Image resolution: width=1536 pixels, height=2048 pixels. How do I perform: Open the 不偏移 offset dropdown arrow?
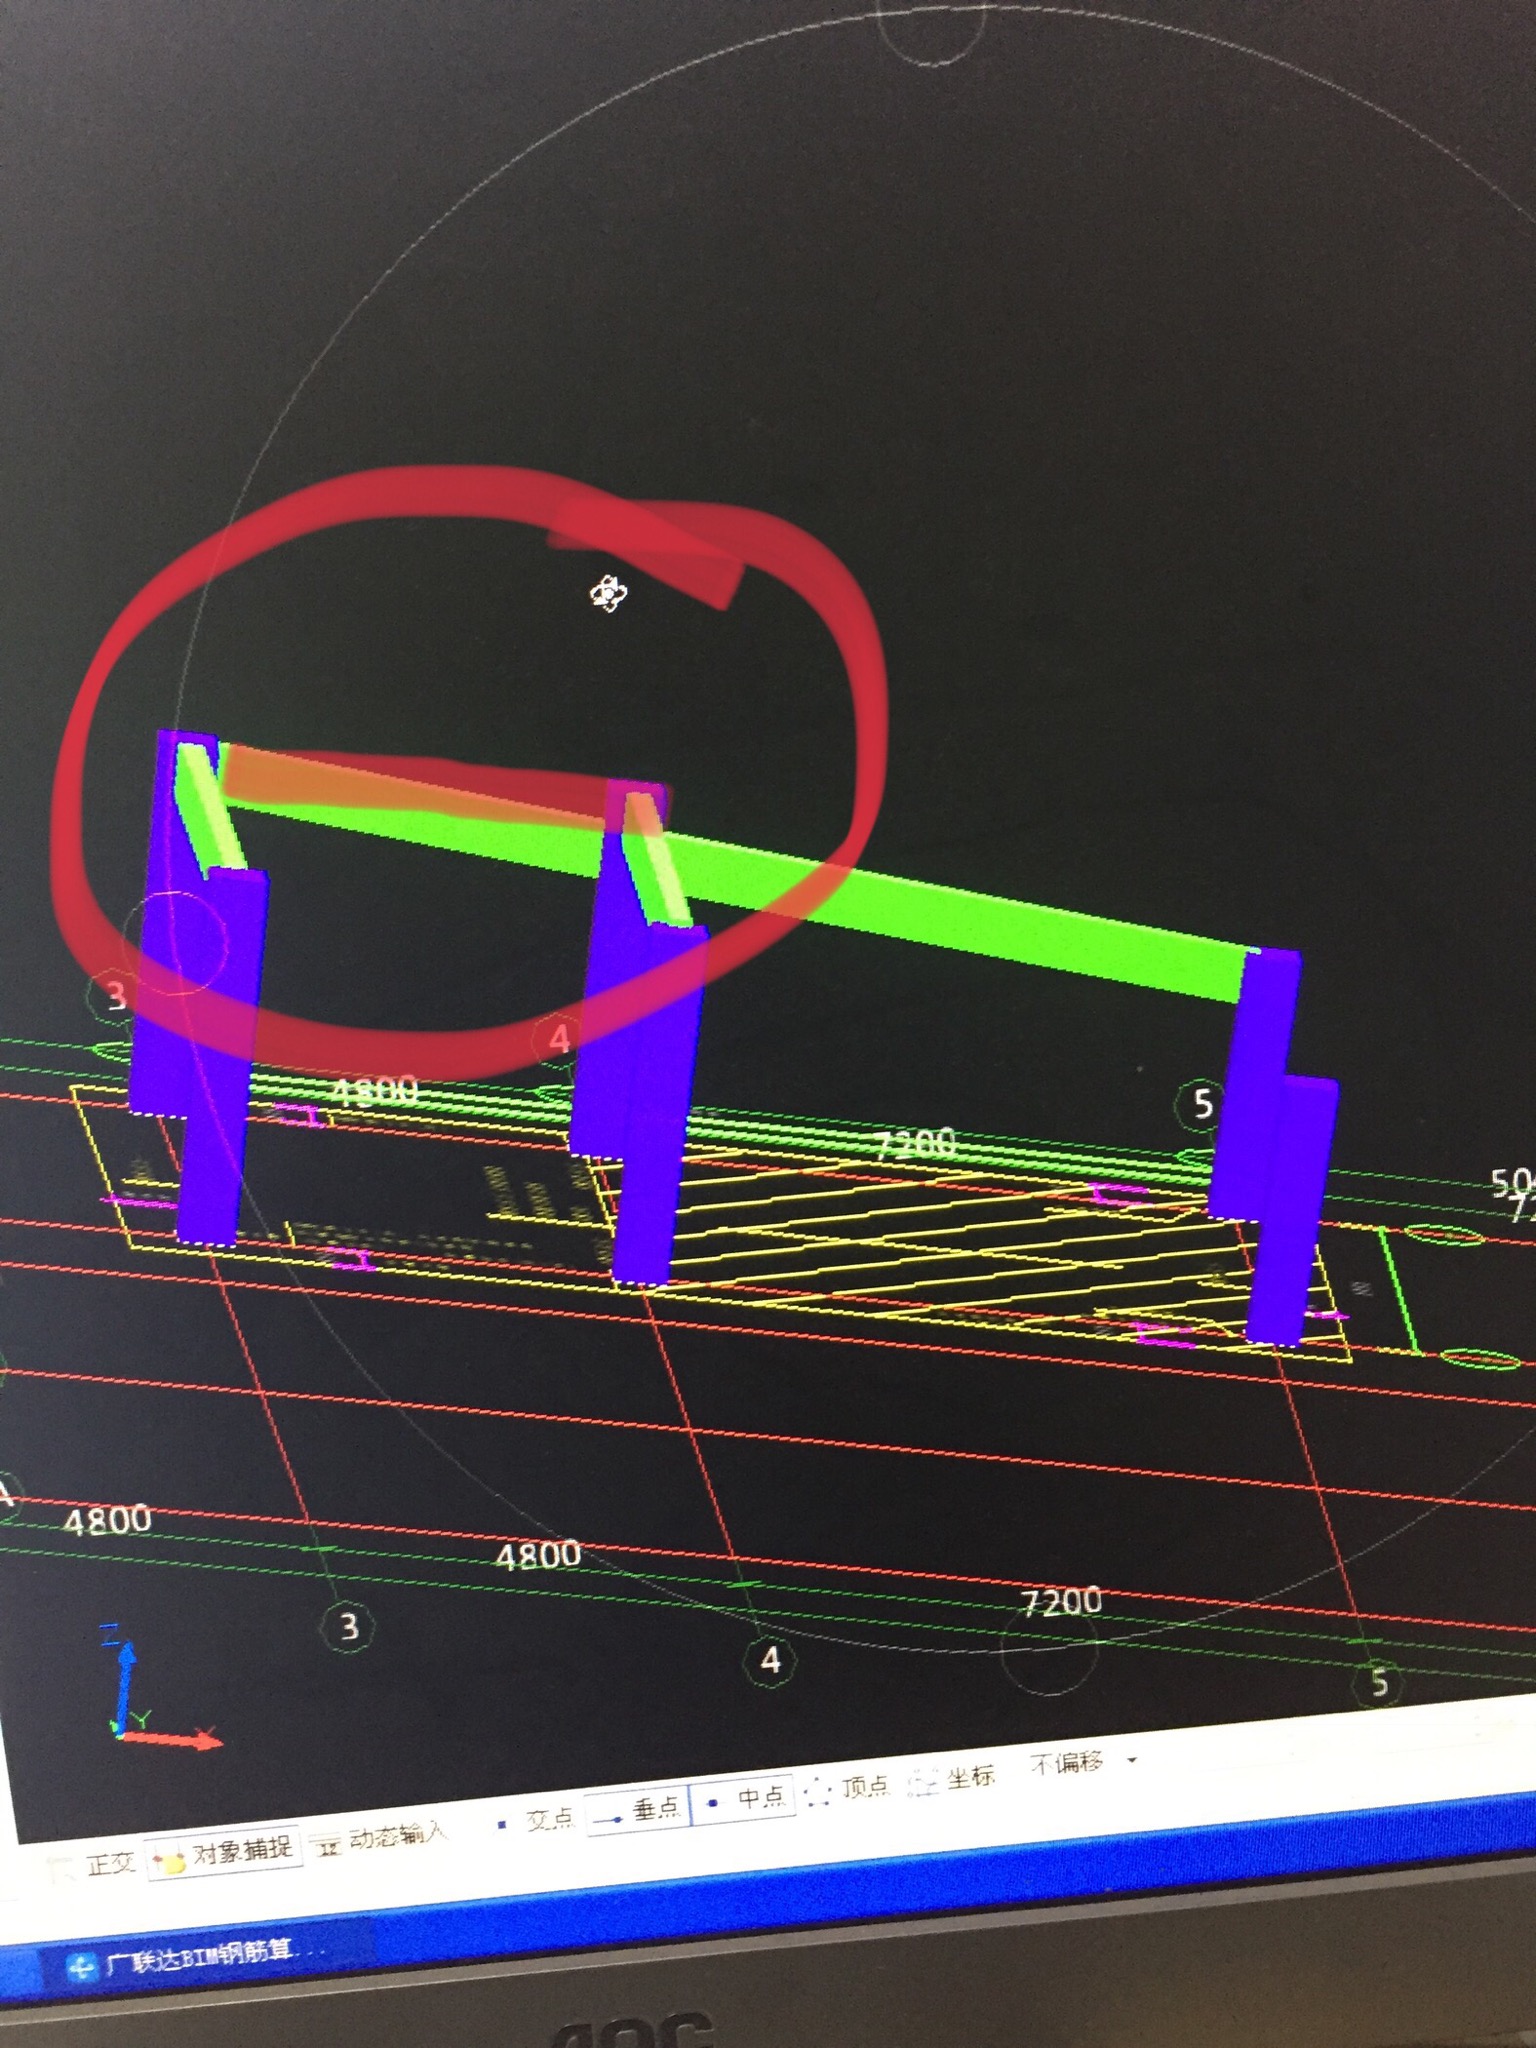coord(1133,1760)
